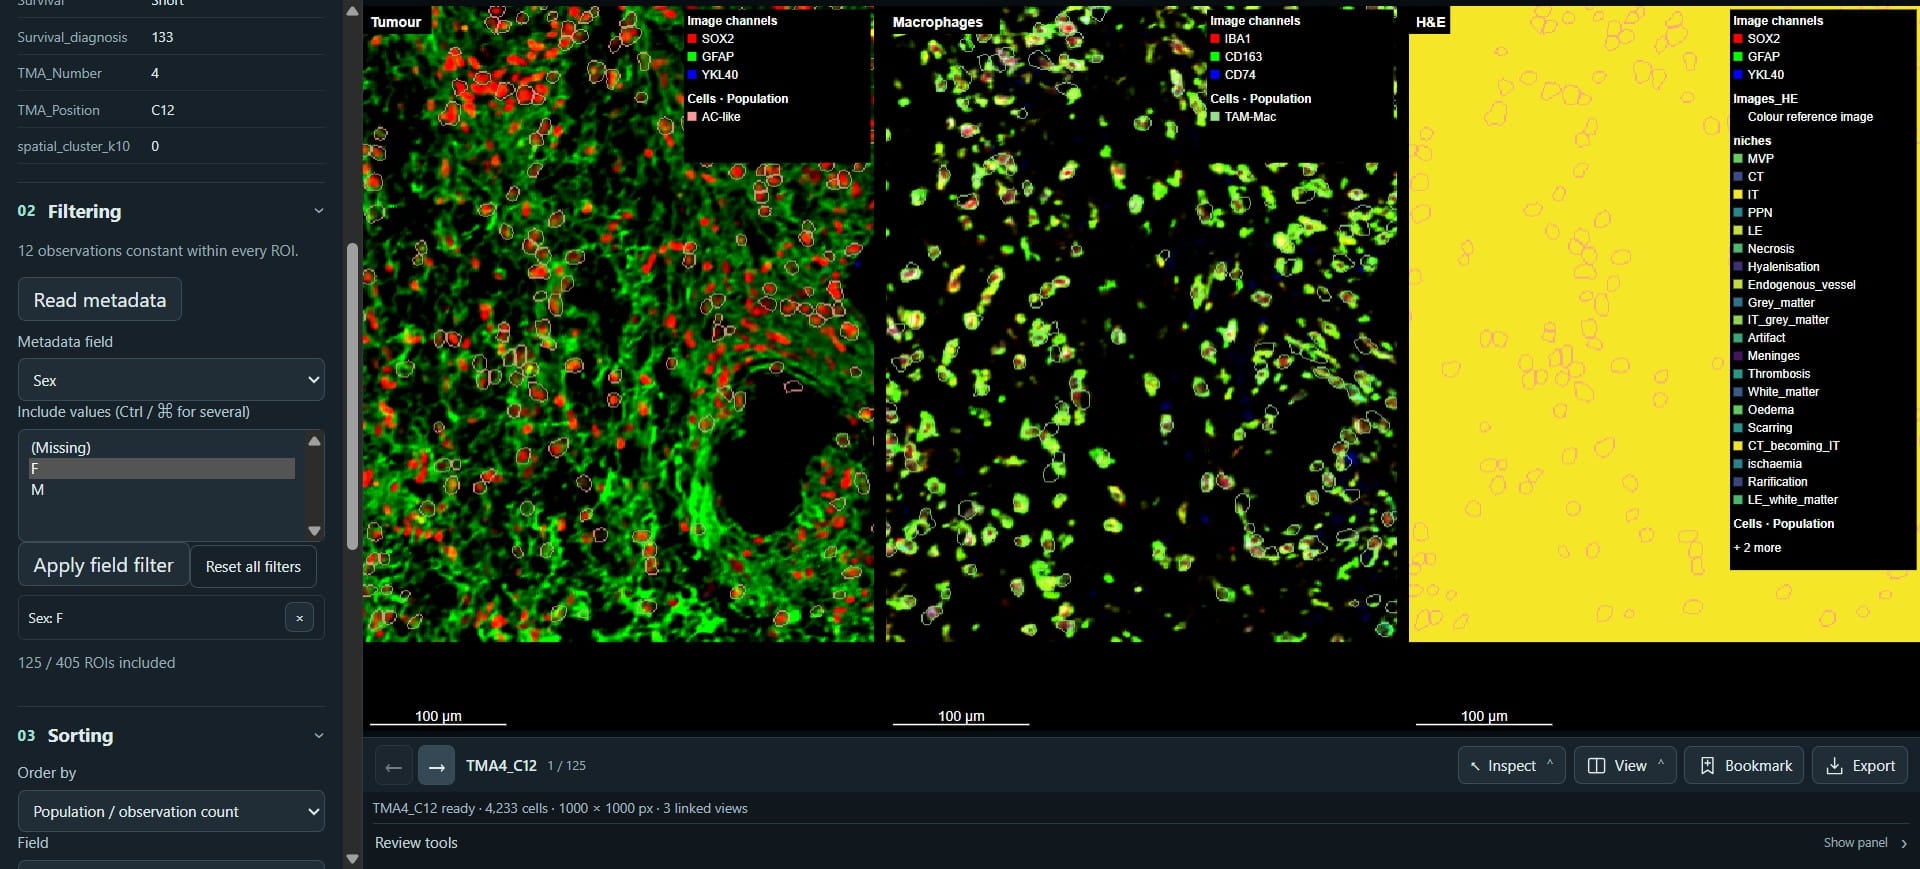Click Reset all filters button
Screen dimensions: 1920x869
253,566
